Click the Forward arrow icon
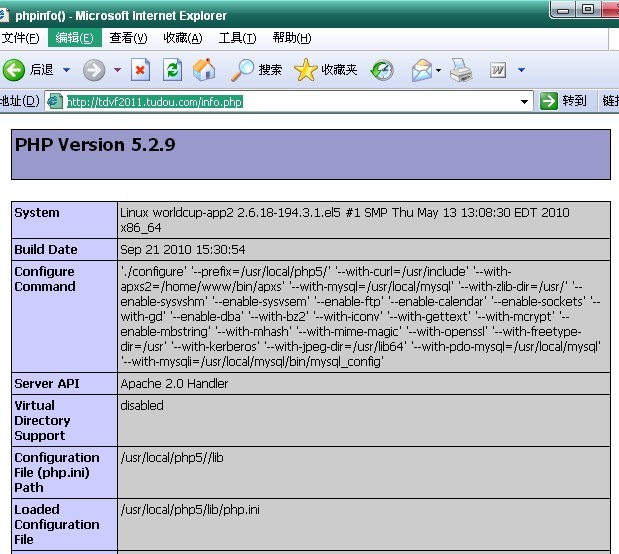Screen dimensions: 619x554 click(x=94, y=70)
